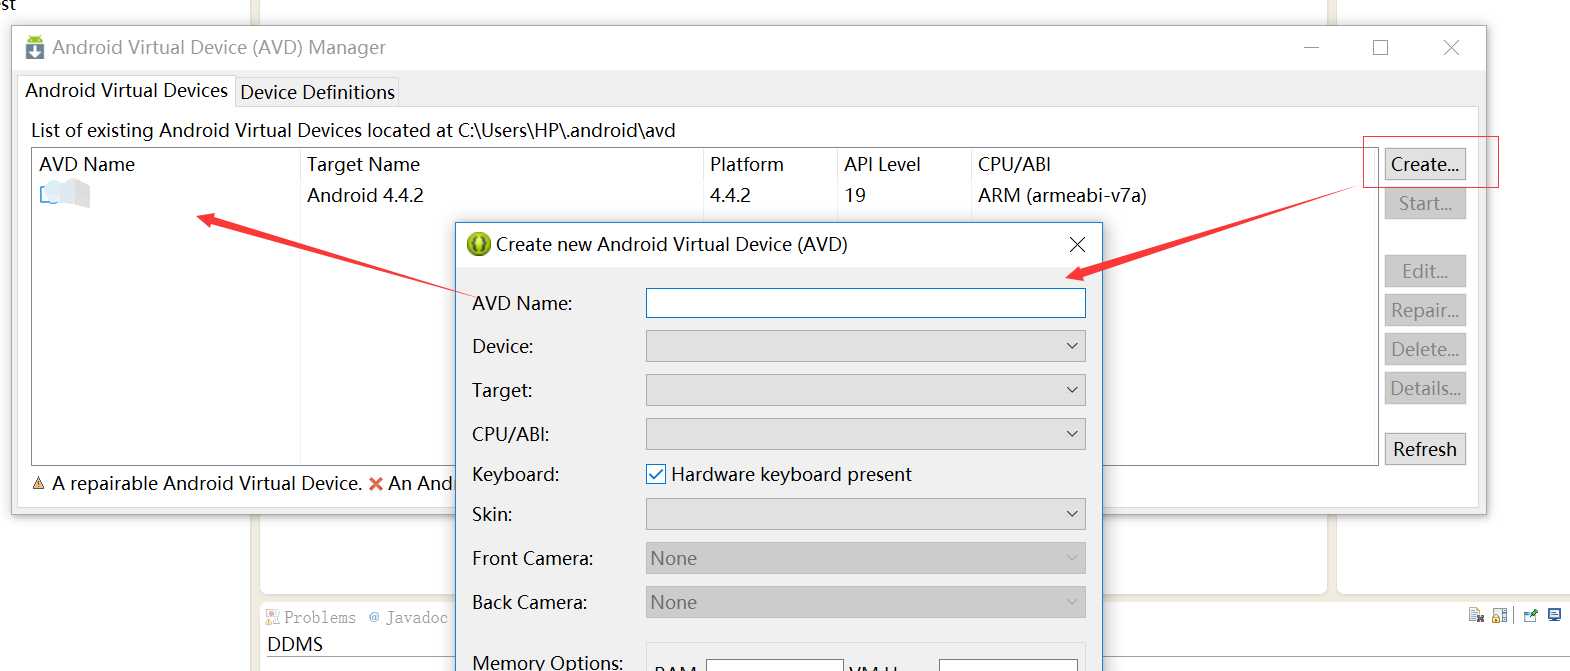The image size is (1570, 671).
Task: Switch to Device Definitions tab
Action: click(x=318, y=92)
